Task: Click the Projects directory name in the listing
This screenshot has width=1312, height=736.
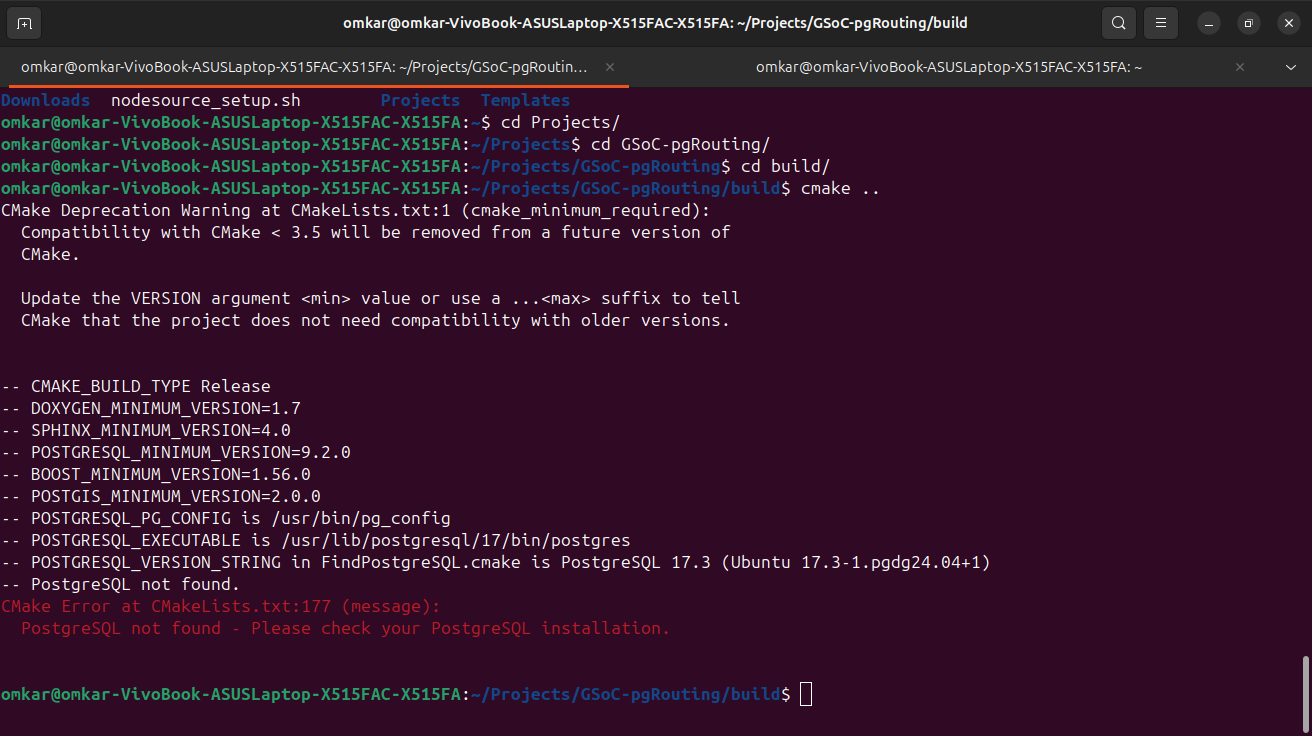Action: (420, 100)
